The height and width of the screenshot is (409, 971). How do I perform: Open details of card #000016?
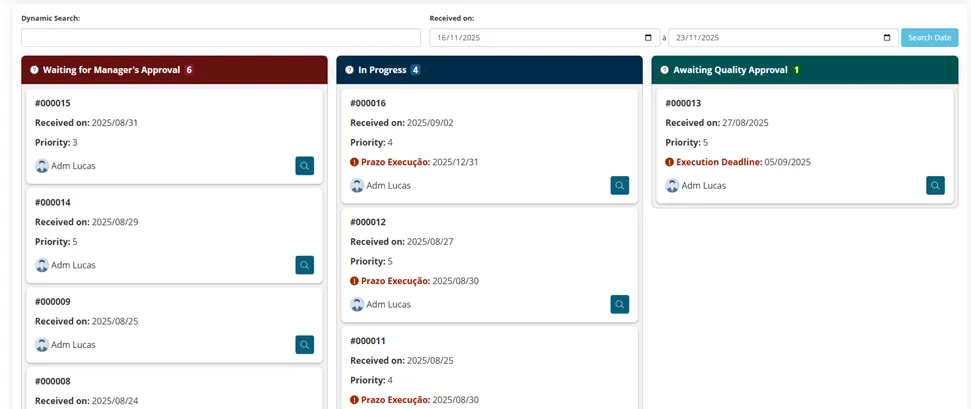click(620, 185)
